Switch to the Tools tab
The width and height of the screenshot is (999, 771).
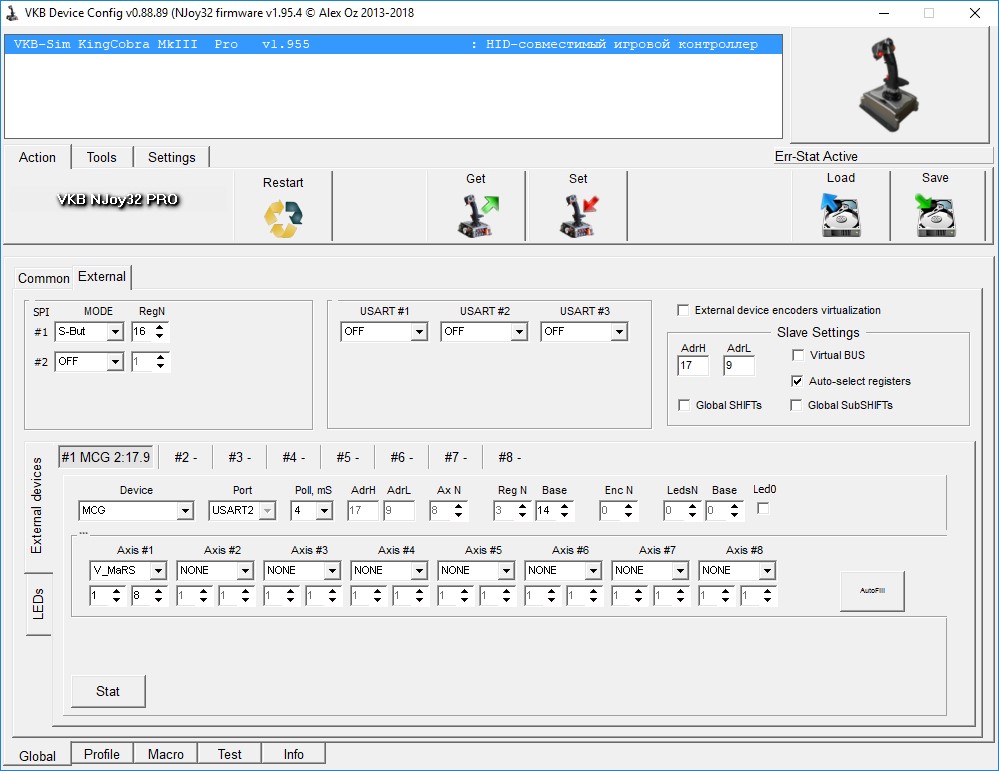pyautogui.click(x=101, y=157)
